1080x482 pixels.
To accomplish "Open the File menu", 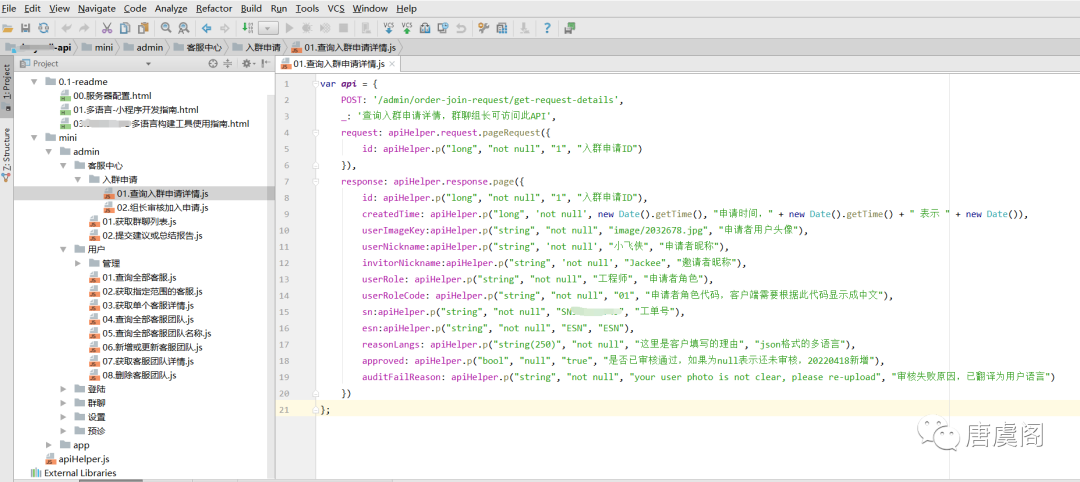I will (x=10, y=9).
